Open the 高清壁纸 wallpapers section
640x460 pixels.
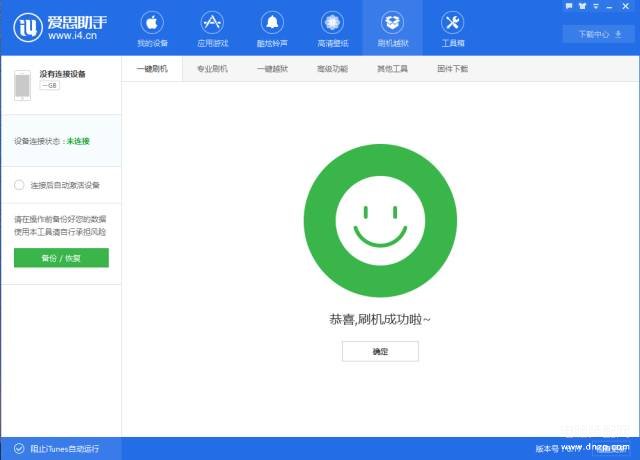point(332,29)
